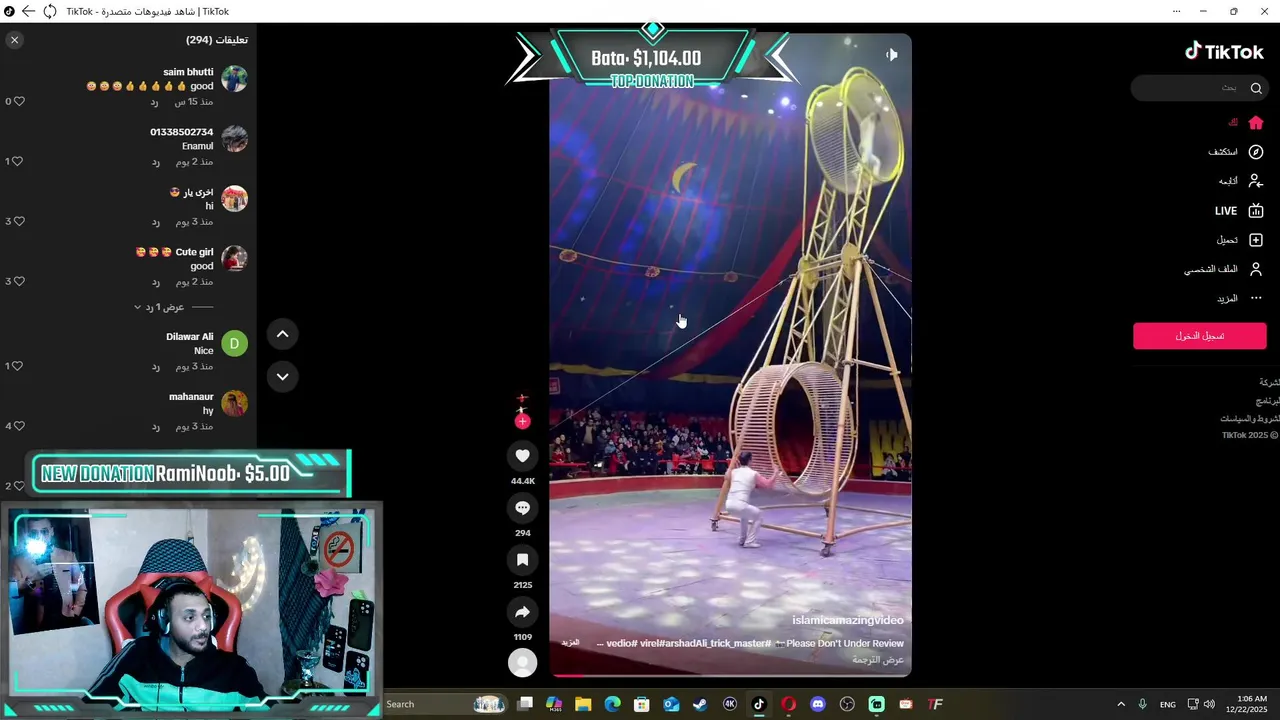Reload the page with the refresh icon
This screenshot has width=1280, height=720.
(x=49, y=11)
